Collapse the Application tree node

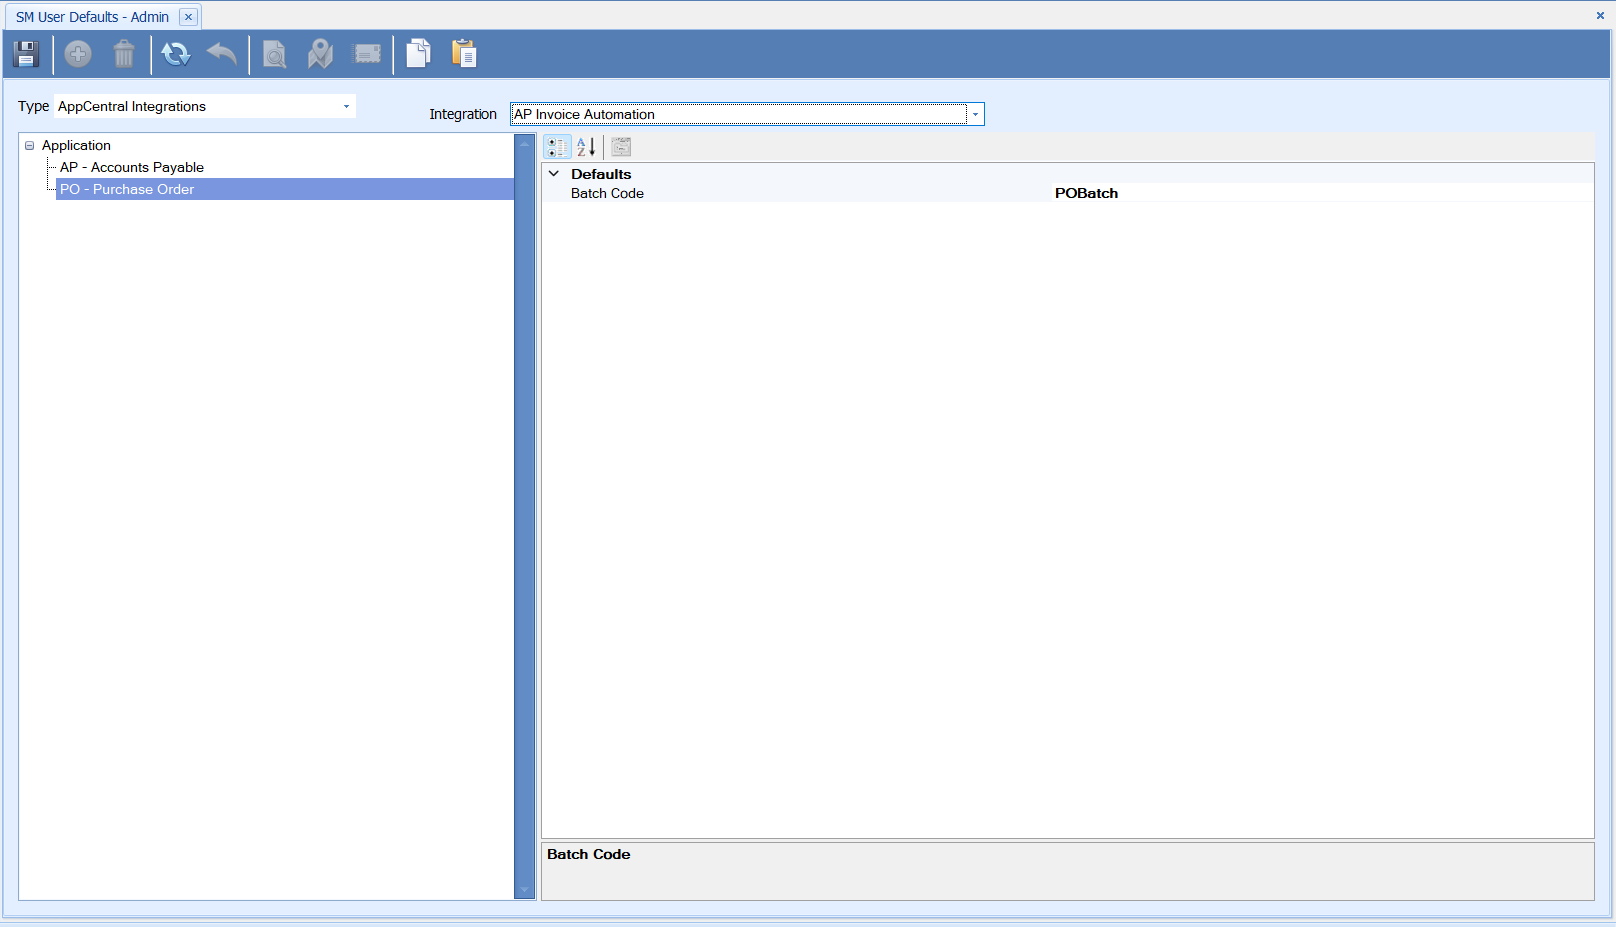coord(30,146)
